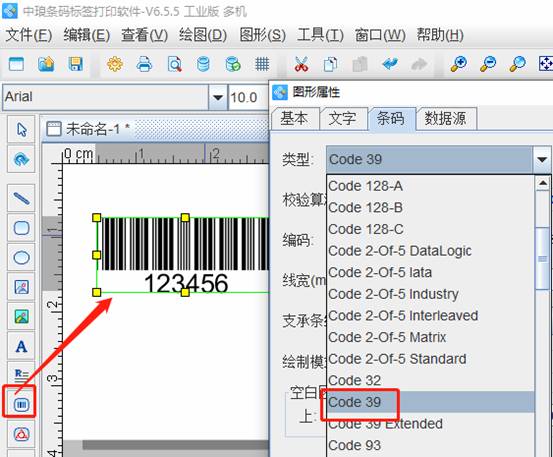Viewport: 553px width, 457px height.
Task: Click the zoom in magnifier icon
Action: coord(458,64)
